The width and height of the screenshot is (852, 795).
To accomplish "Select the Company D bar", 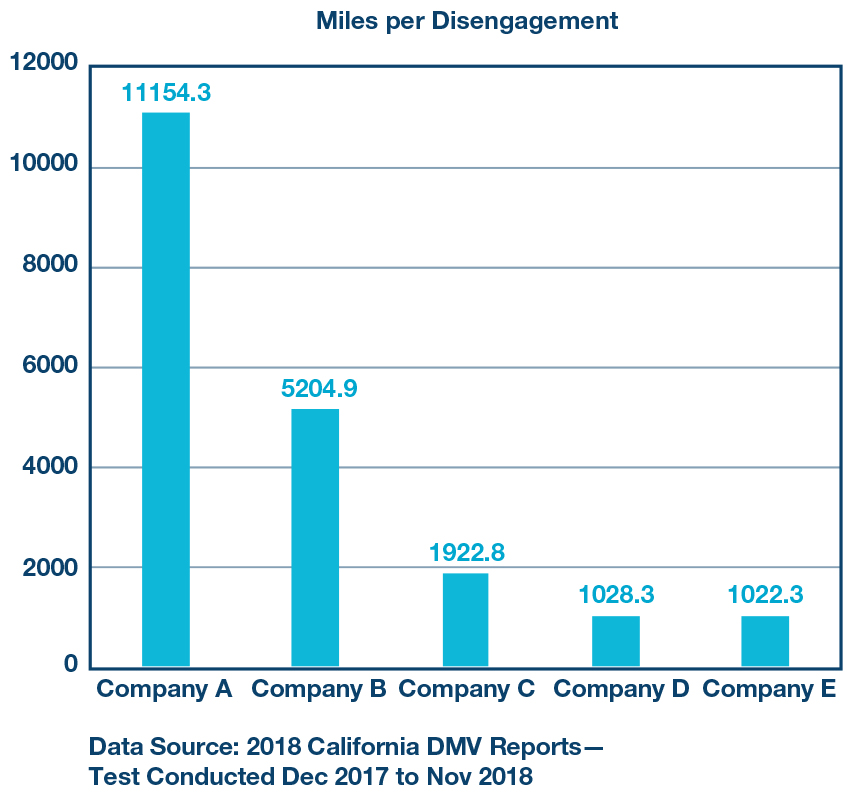I will click(x=615, y=641).
